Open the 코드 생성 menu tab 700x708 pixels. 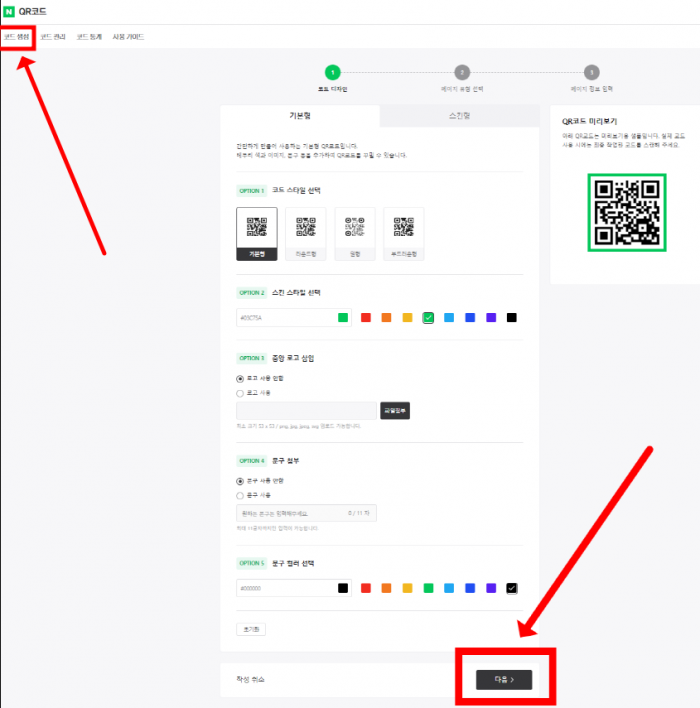(x=17, y=37)
